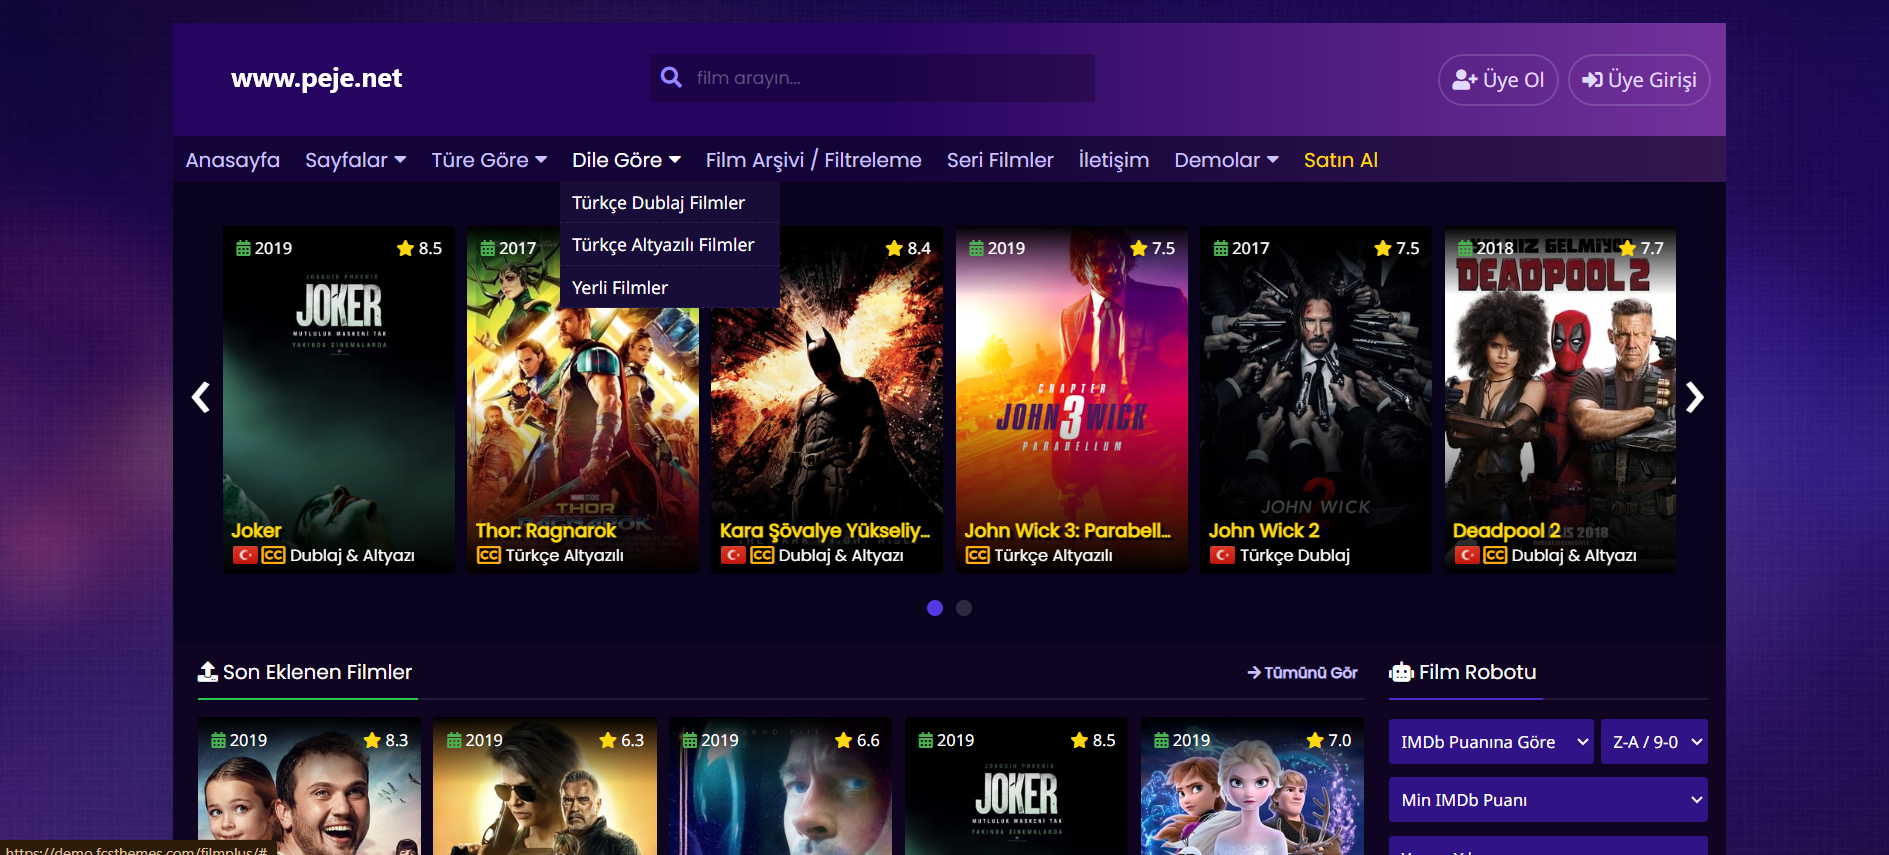Go to previous slide with left arrow
Viewport: 1889px width, 855px height.
[x=201, y=397]
